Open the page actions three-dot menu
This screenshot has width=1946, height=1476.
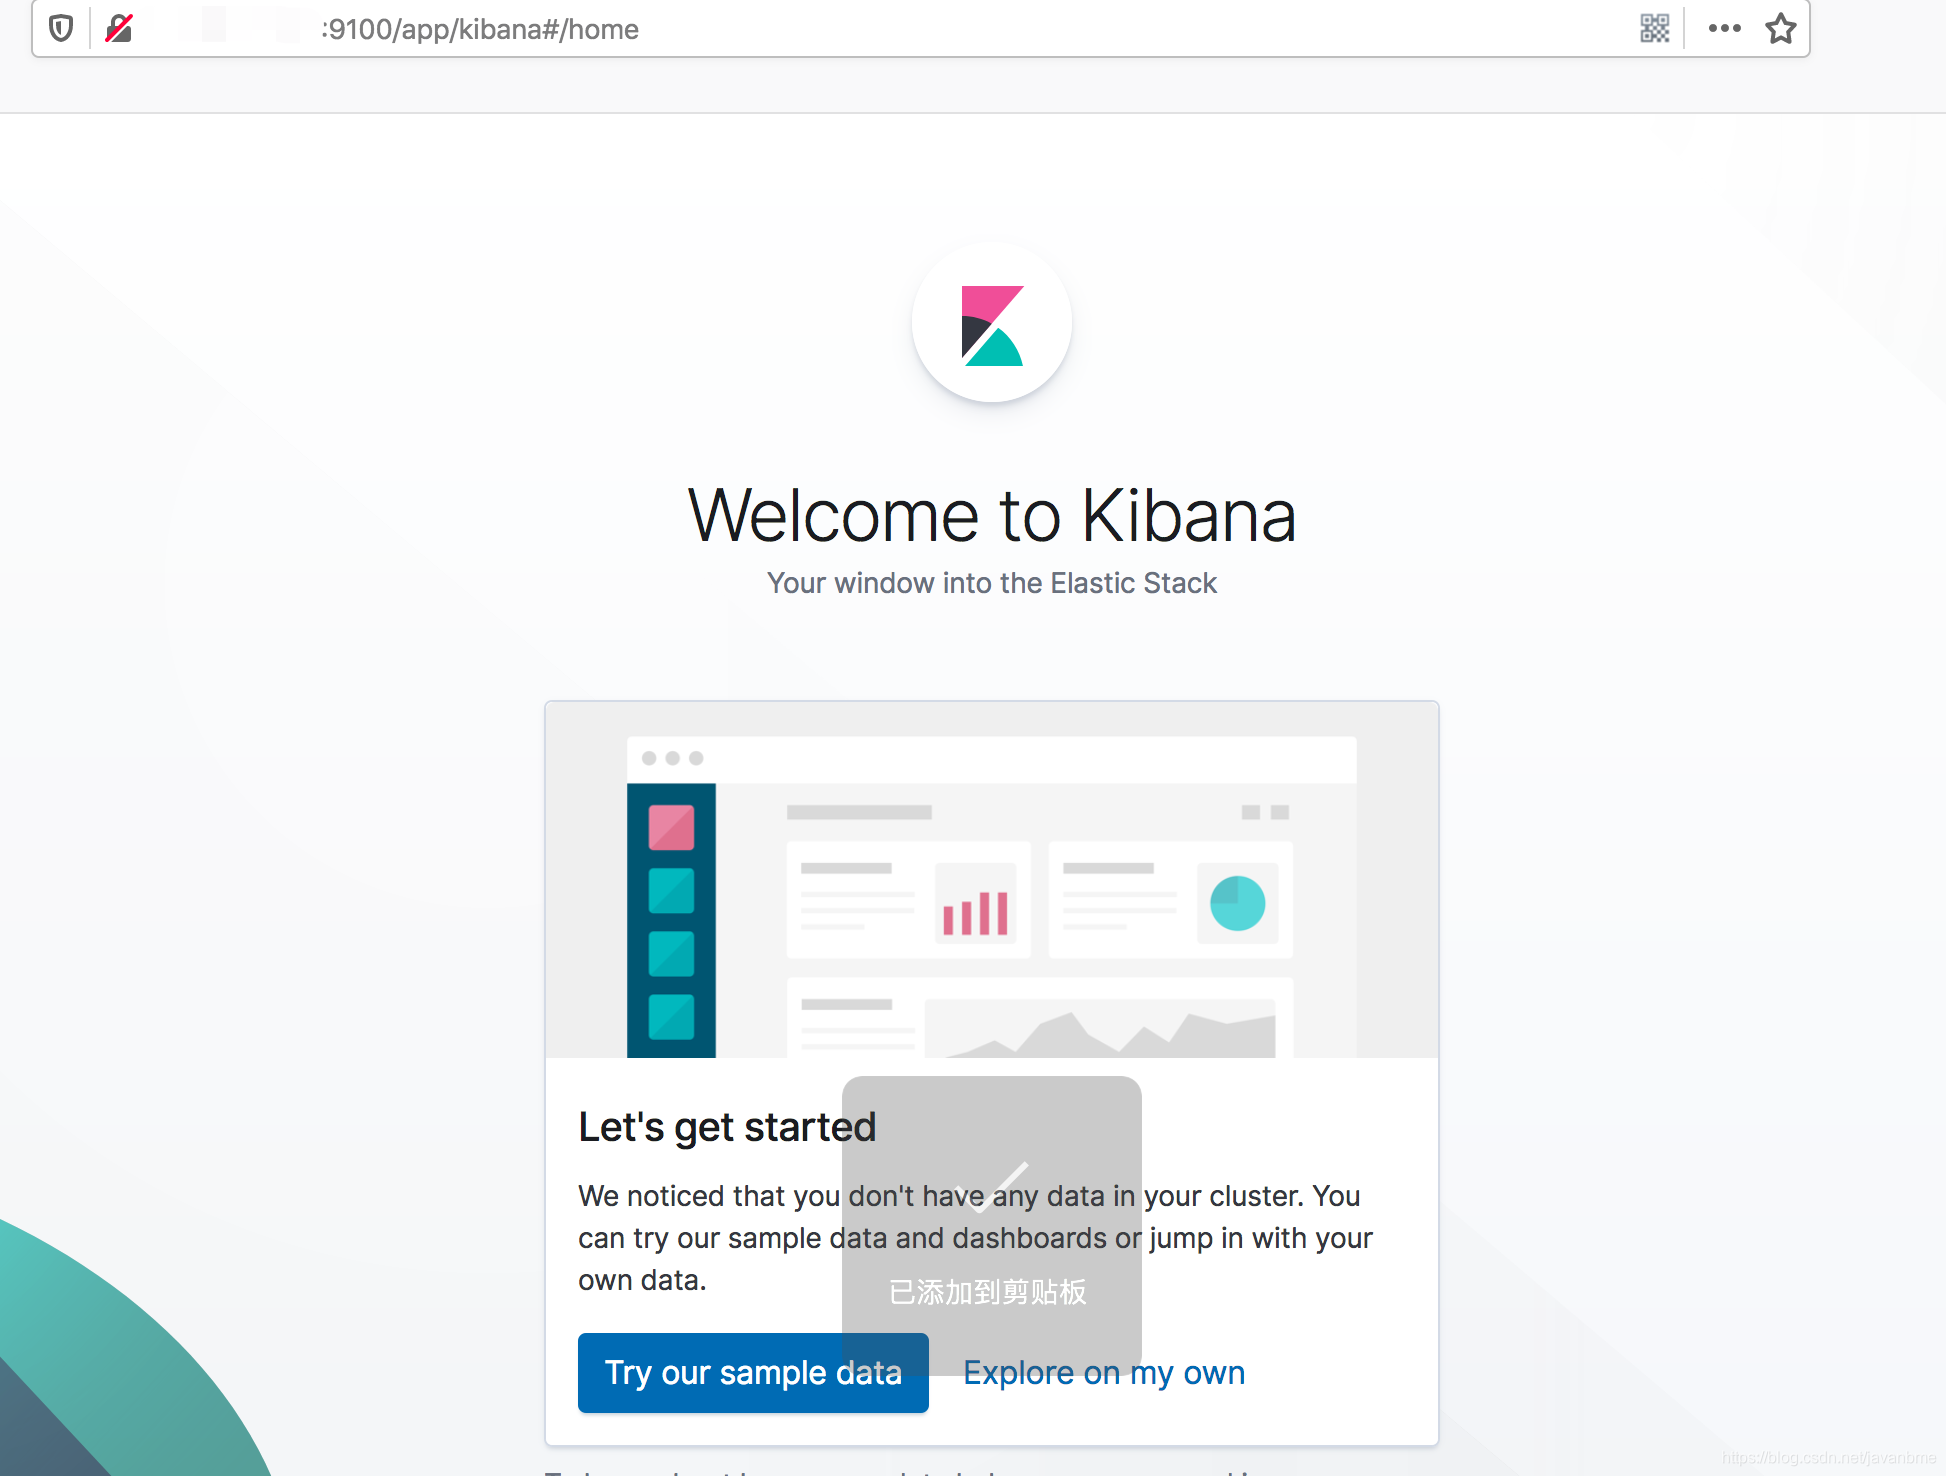tap(1724, 29)
